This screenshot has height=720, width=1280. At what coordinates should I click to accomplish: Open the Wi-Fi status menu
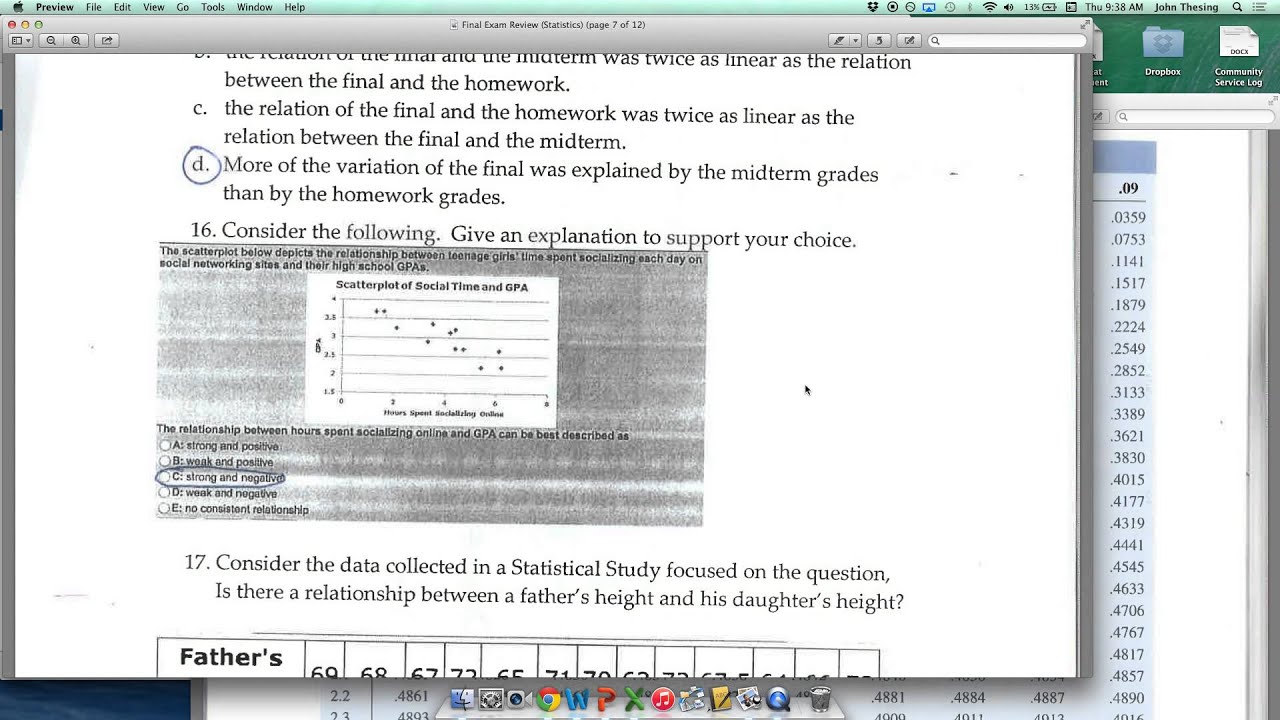coord(989,7)
